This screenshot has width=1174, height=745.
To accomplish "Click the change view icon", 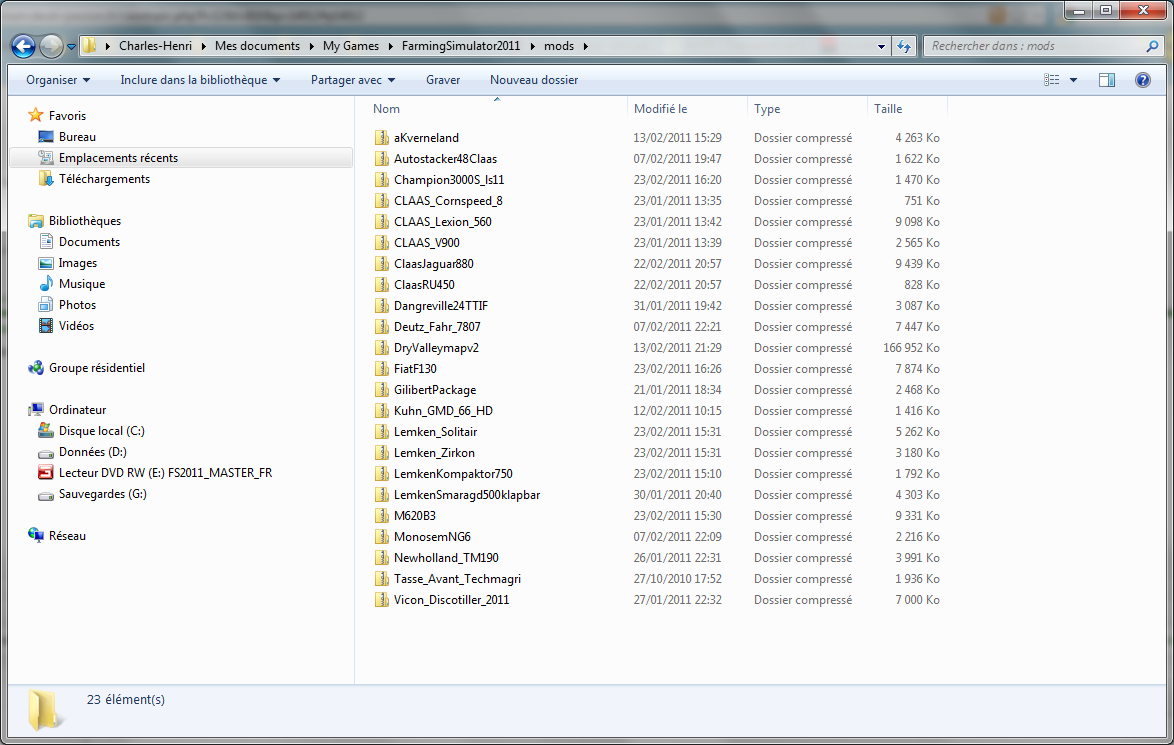I will click(1052, 80).
